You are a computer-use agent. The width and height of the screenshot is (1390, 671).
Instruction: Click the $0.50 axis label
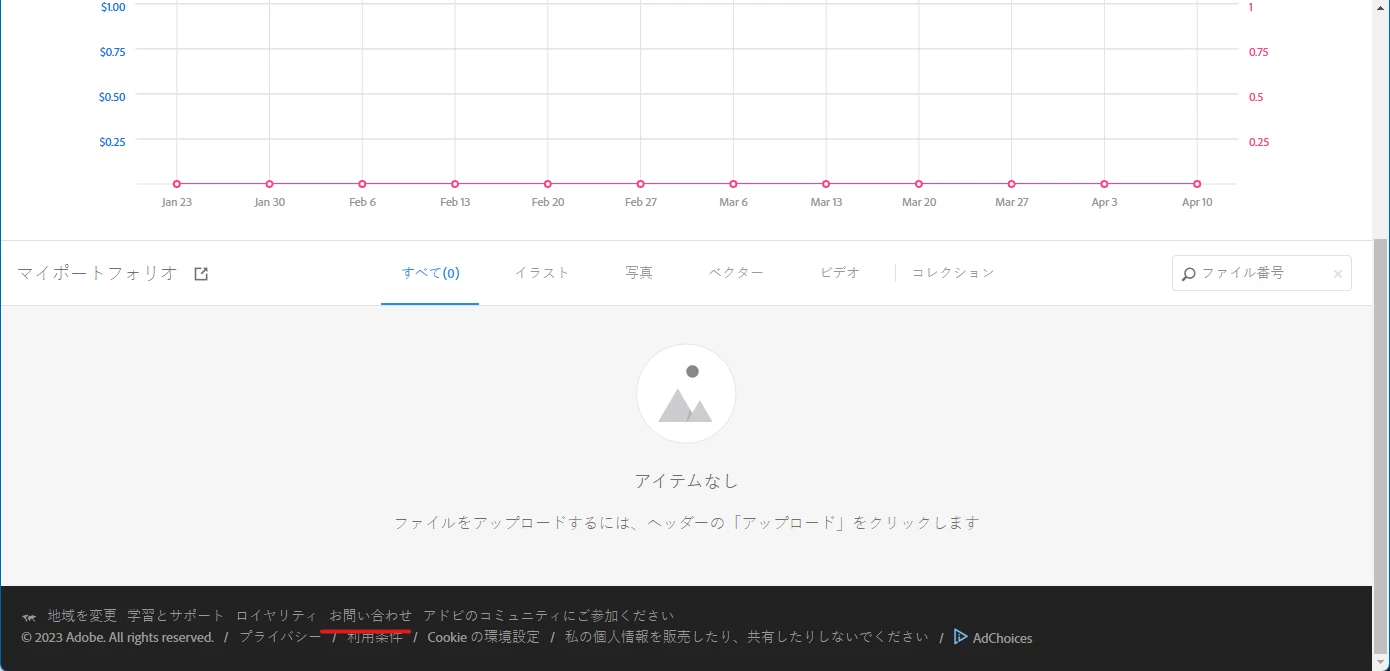(113, 97)
